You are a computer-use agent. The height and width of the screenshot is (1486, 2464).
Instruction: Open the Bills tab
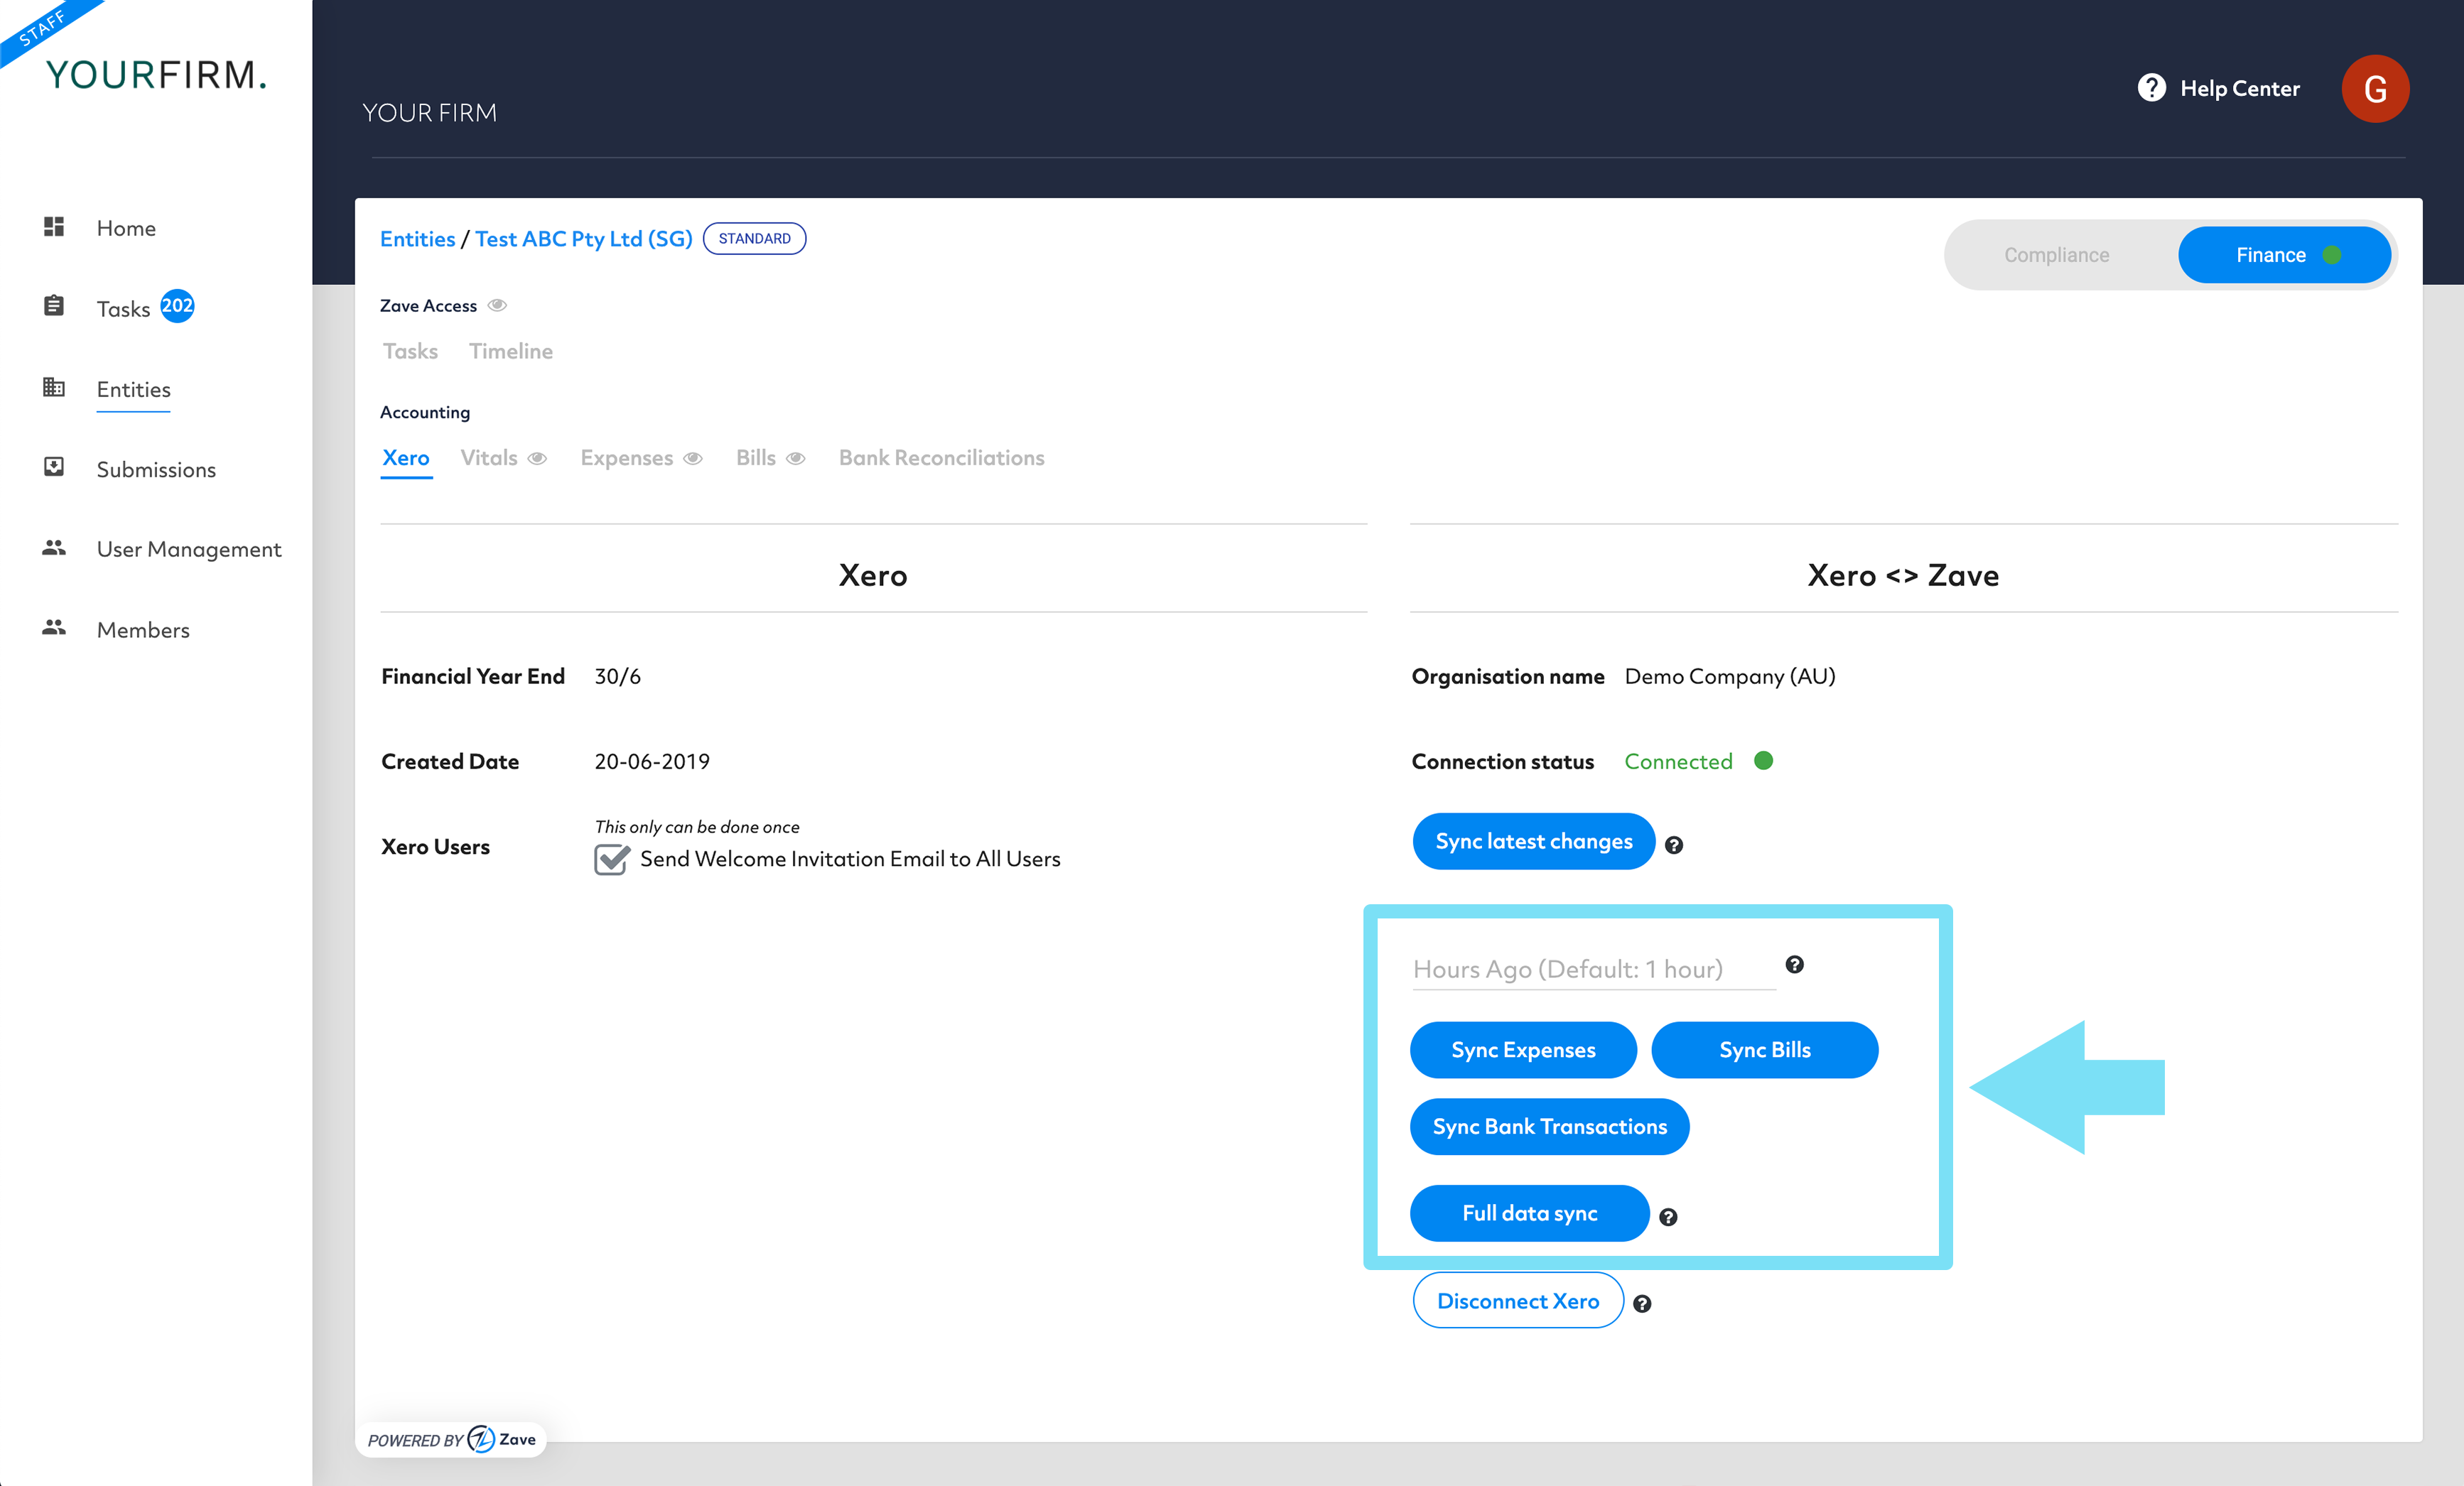point(756,458)
